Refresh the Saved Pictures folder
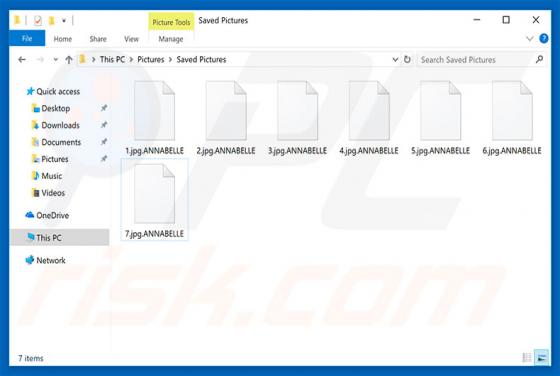This screenshot has width=560, height=376. [x=407, y=59]
